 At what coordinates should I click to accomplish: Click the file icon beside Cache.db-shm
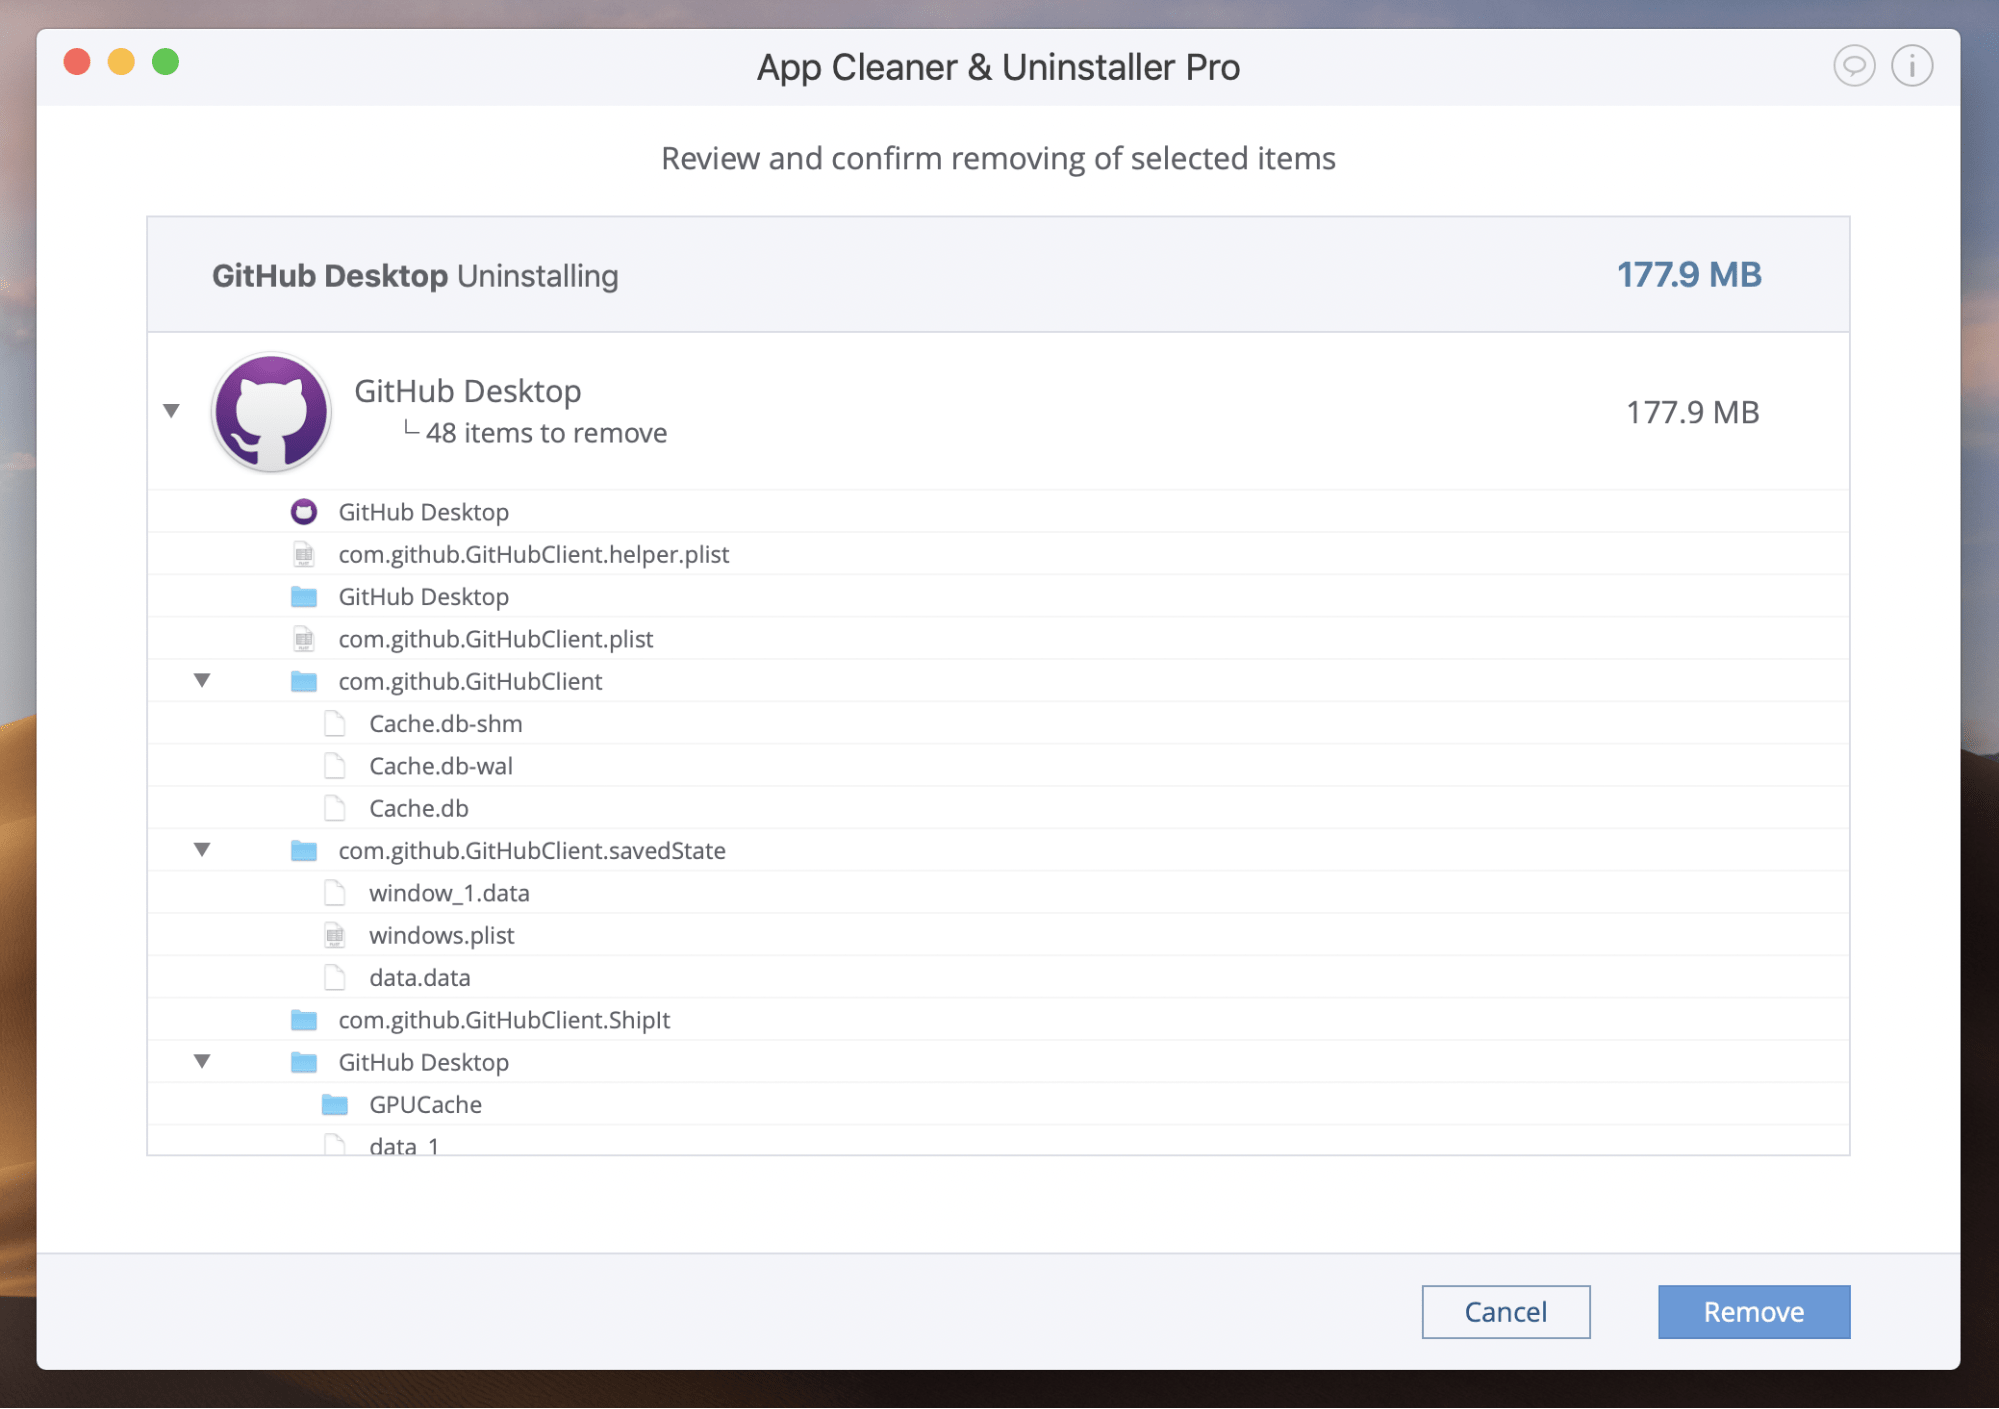pos(335,723)
